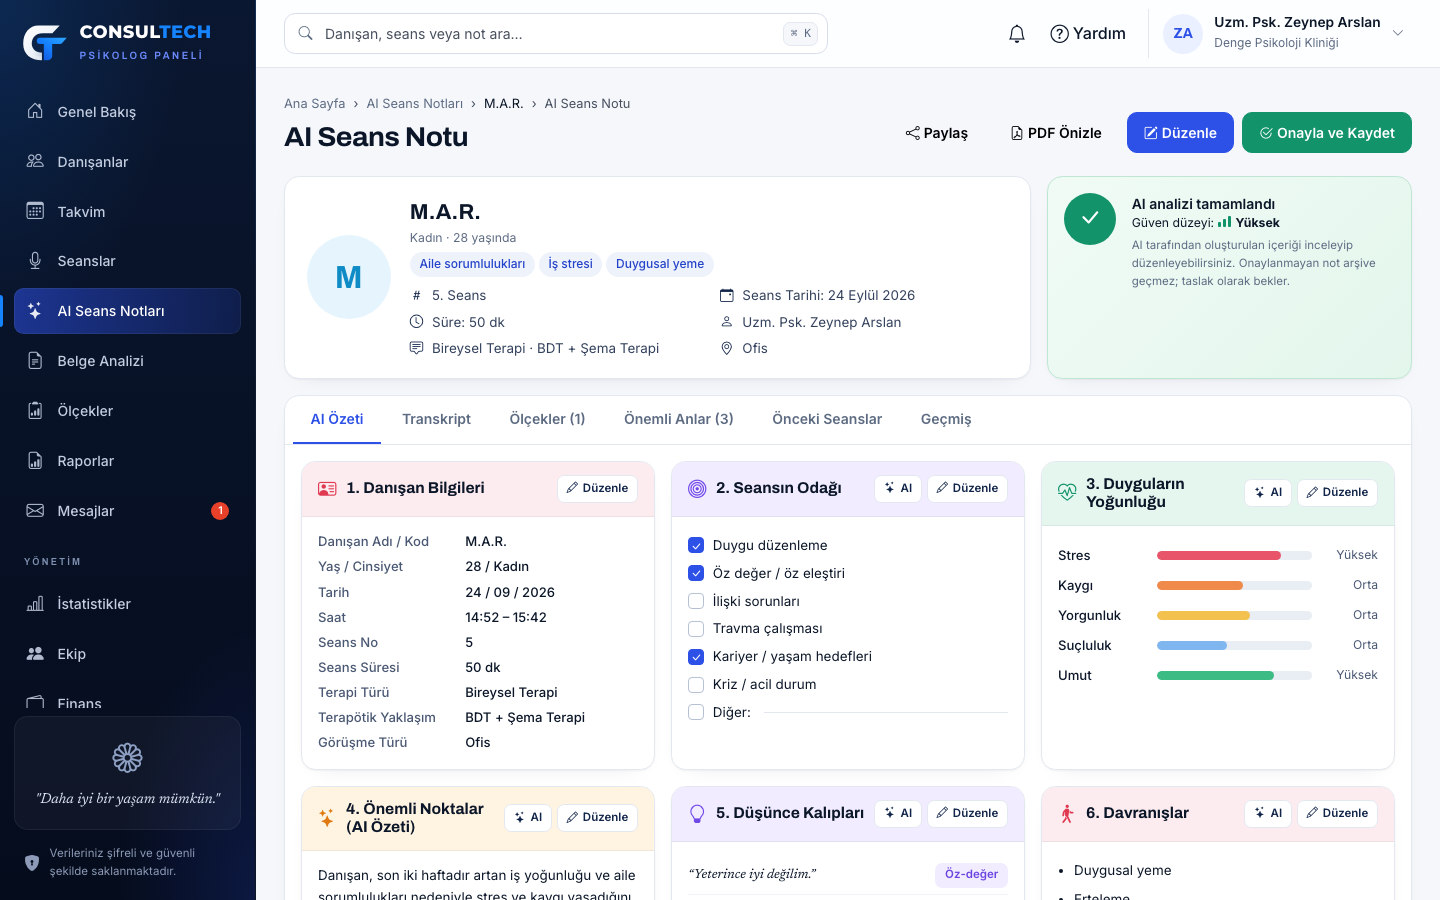Switch to Önceki Seanslar tab
The width and height of the screenshot is (1440, 900).
click(827, 419)
